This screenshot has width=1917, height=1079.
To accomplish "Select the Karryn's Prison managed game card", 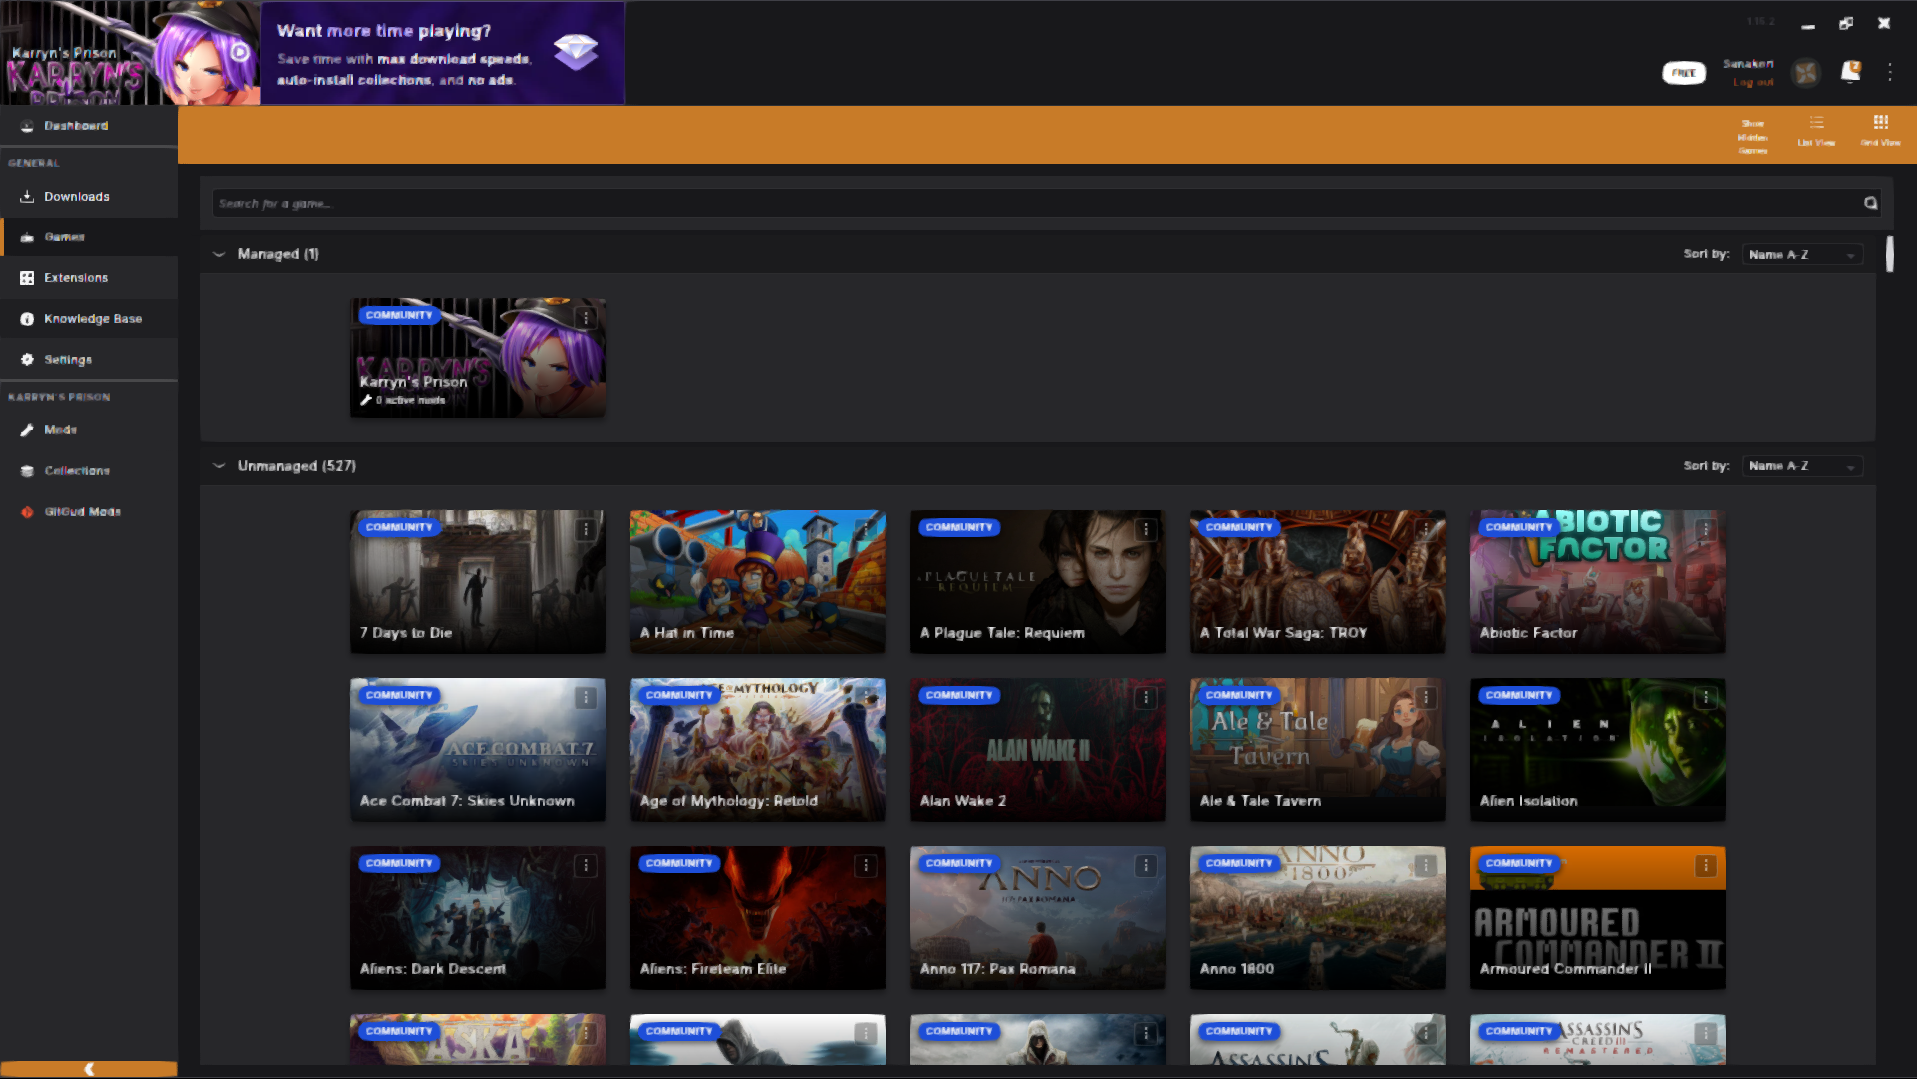I will (478, 358).
